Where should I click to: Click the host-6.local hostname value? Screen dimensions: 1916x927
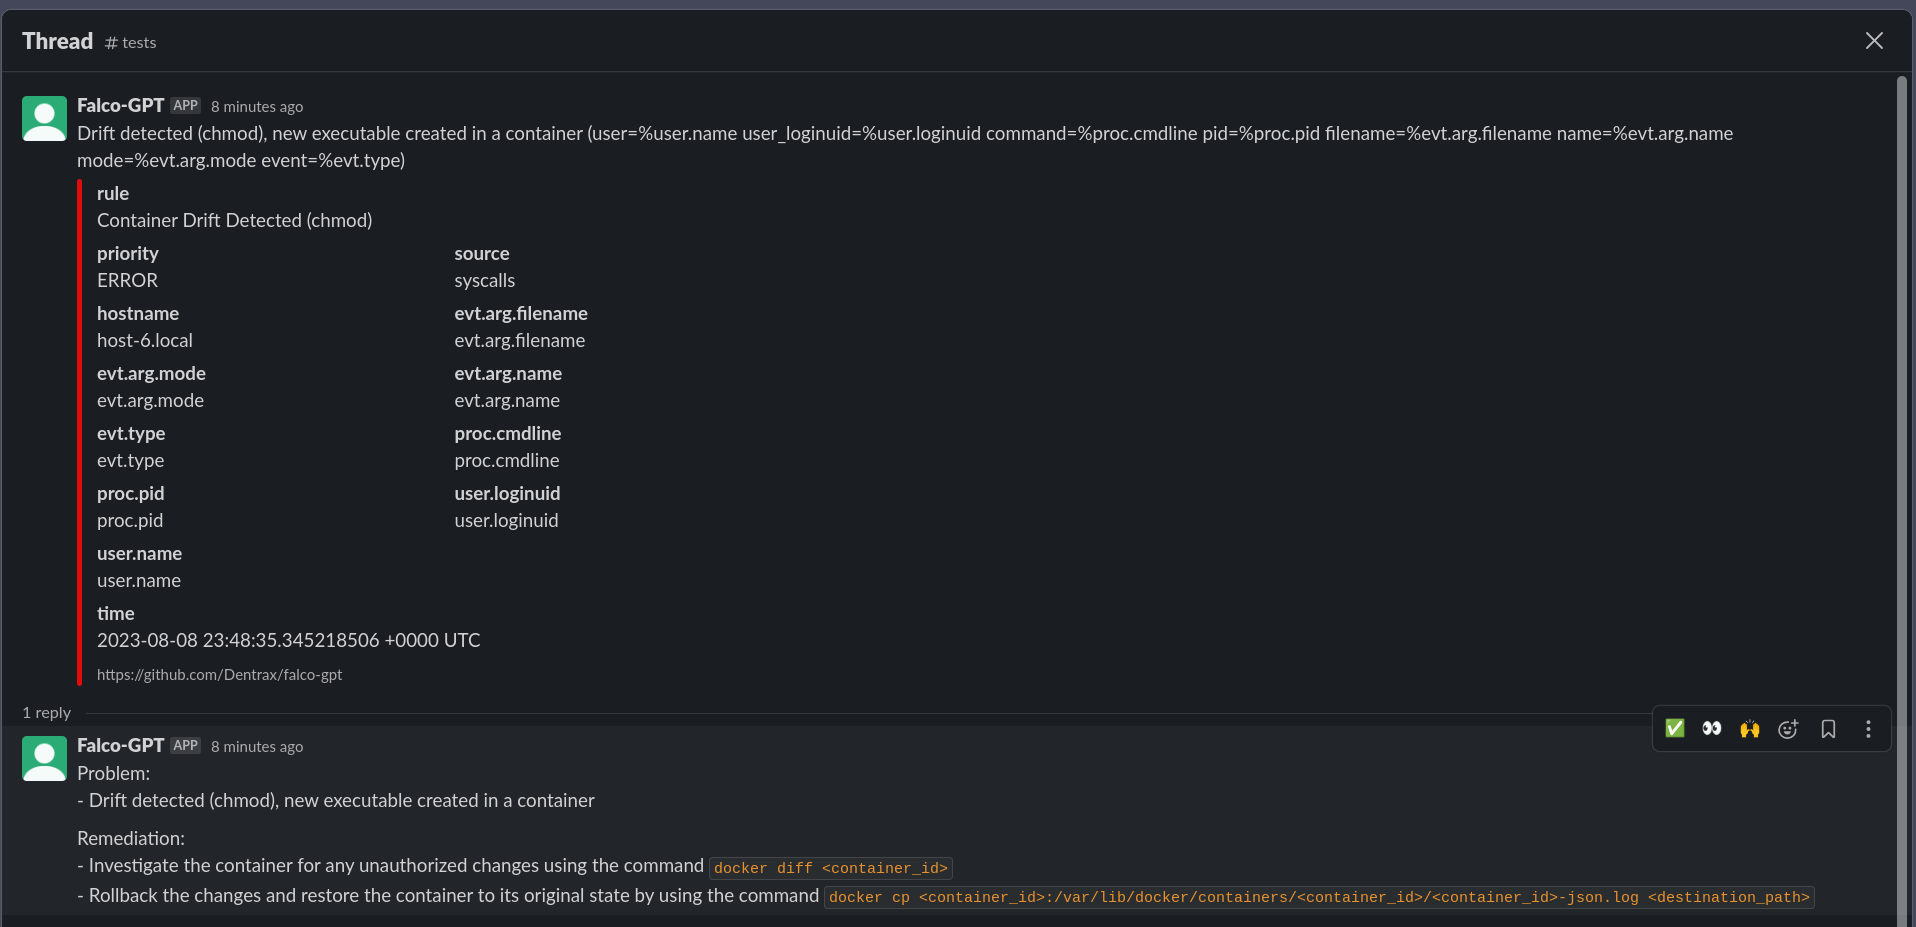[x=145, y=340]
